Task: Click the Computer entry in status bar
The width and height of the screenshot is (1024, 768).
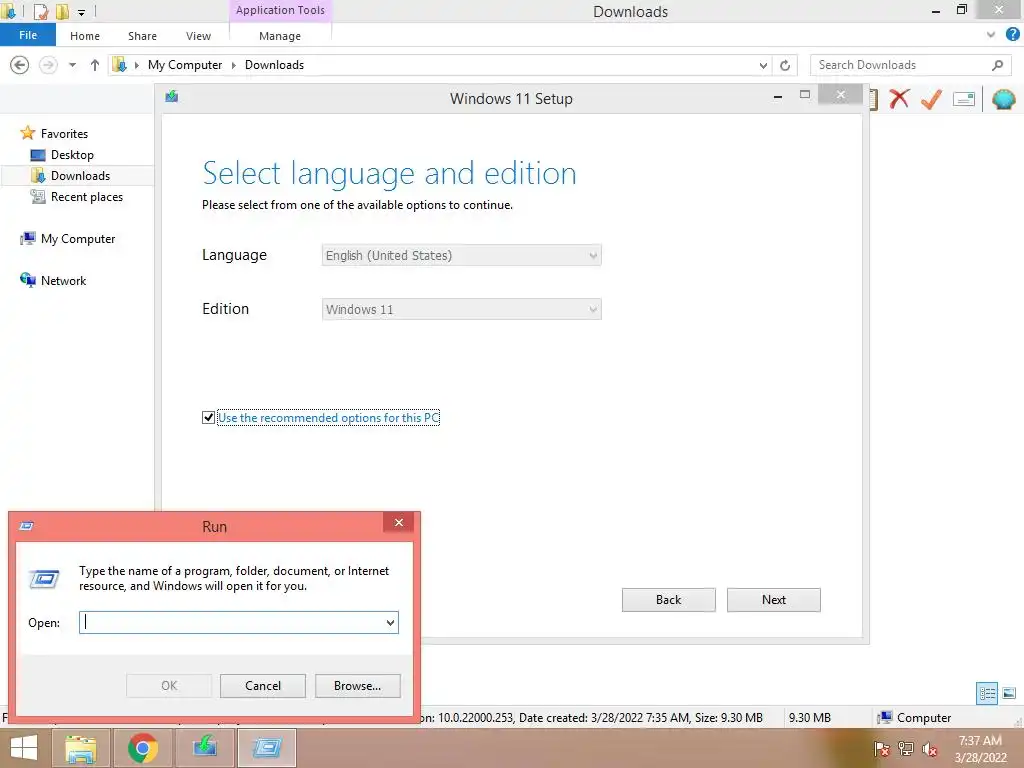Action: (x=914, y=717)
